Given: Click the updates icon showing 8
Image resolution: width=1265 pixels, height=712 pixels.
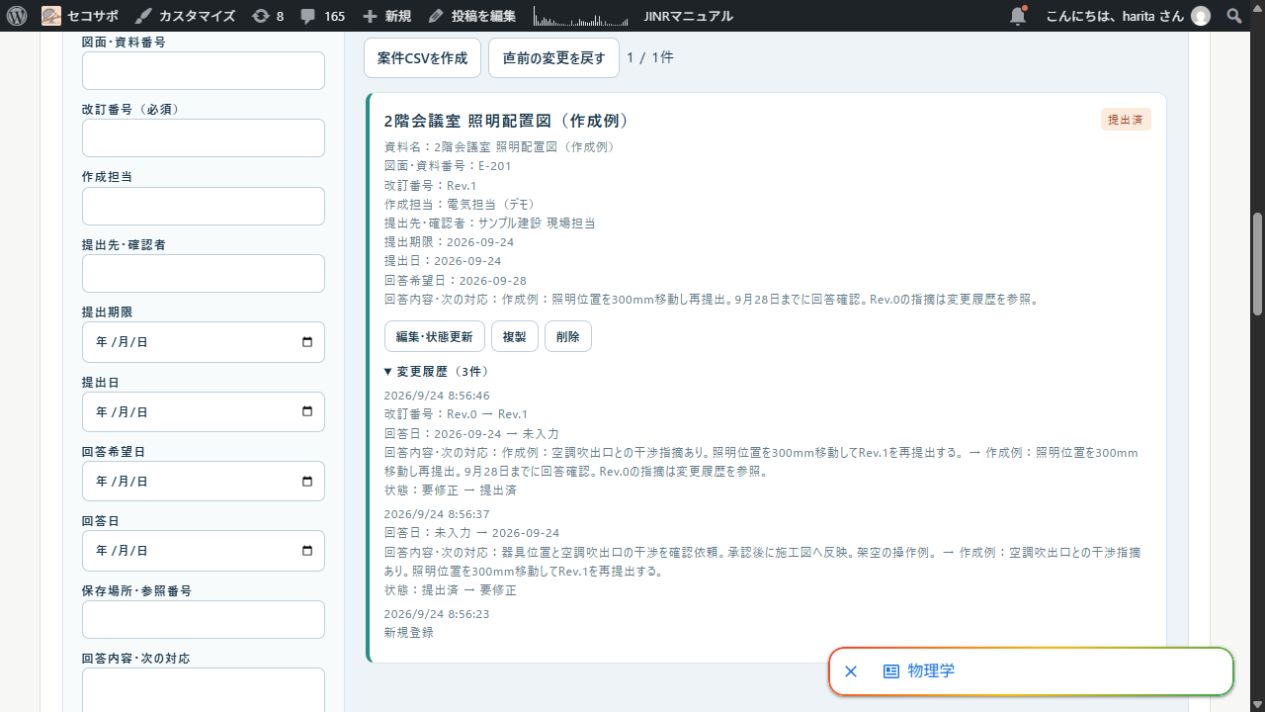Looking at the screenshot, I should click(x=268, y=16).
